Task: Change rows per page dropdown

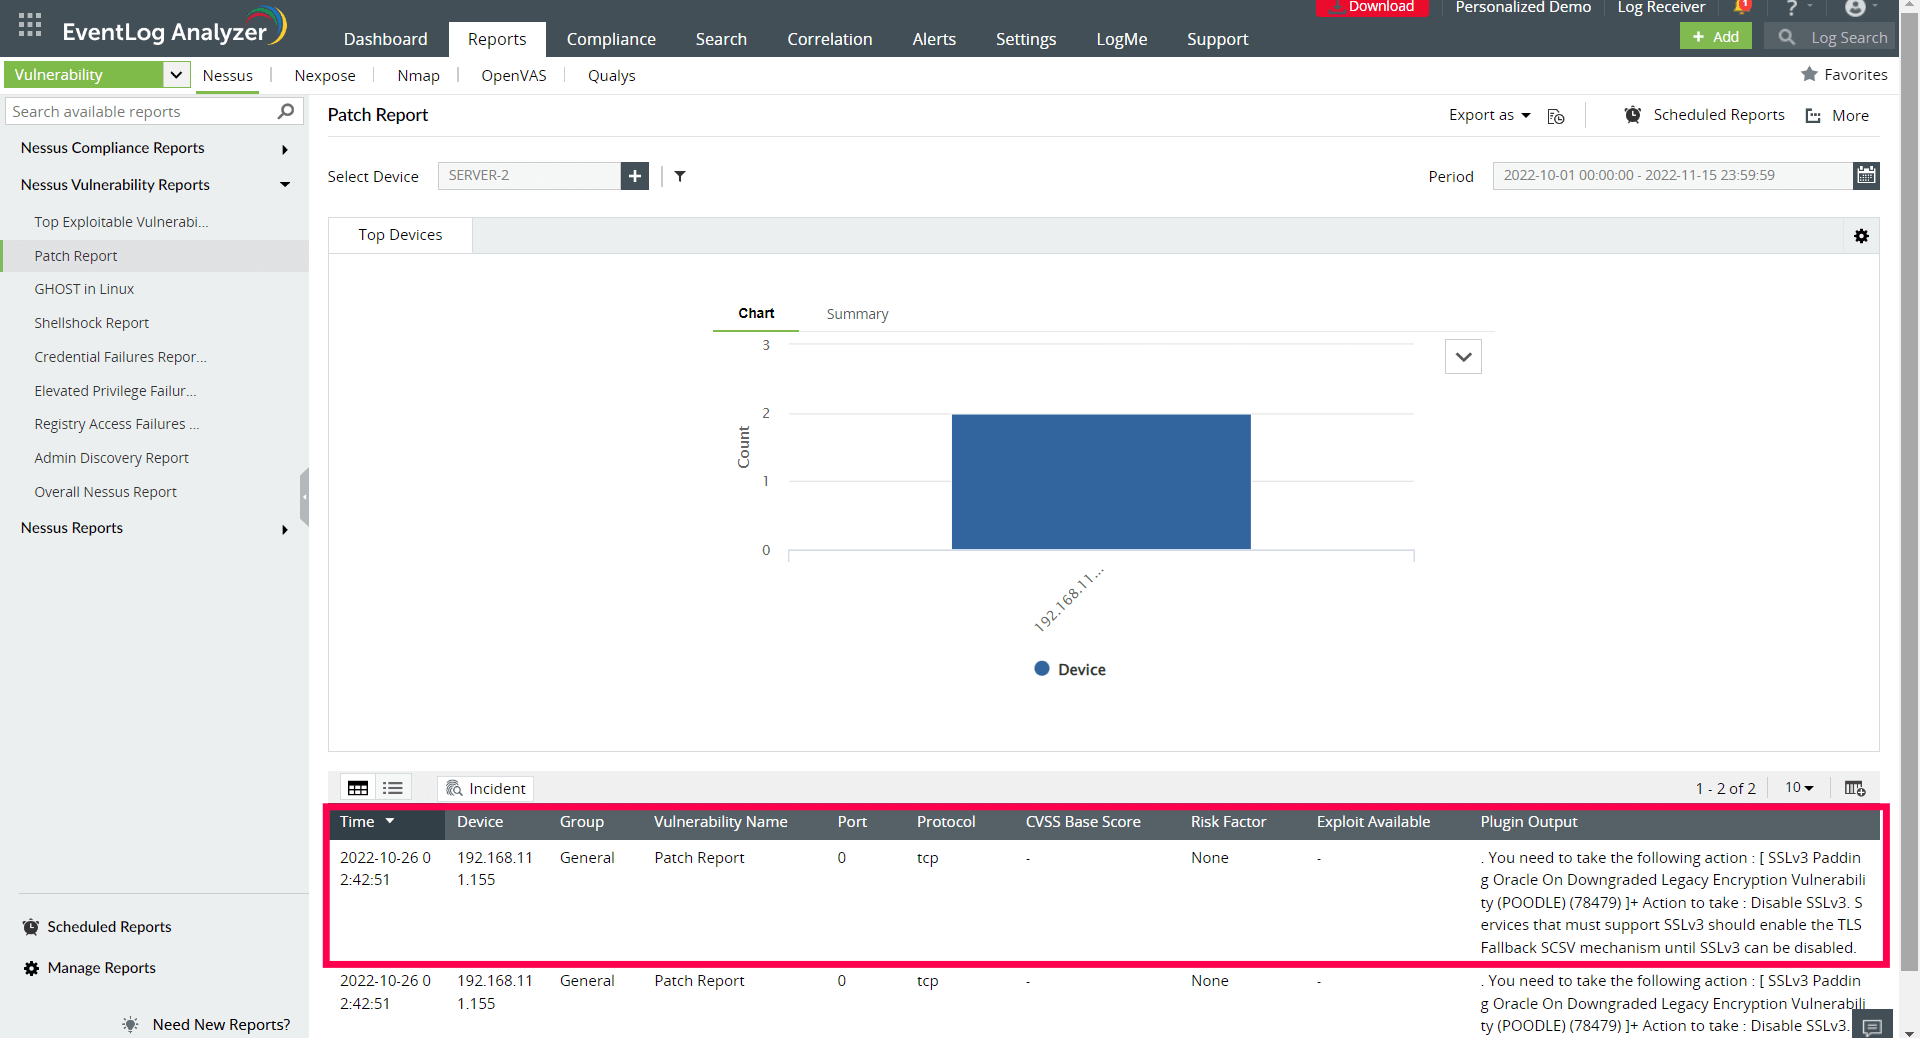Action: pos(1799,788)
